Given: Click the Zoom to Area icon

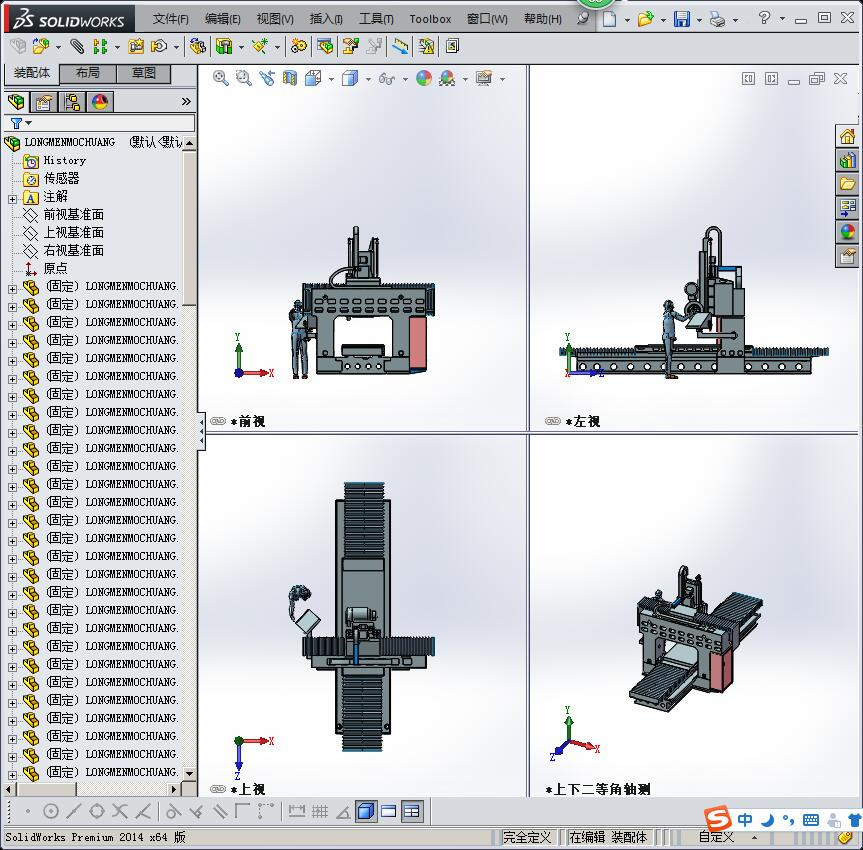Looking at the screenshot, I should tap(243, 78).
